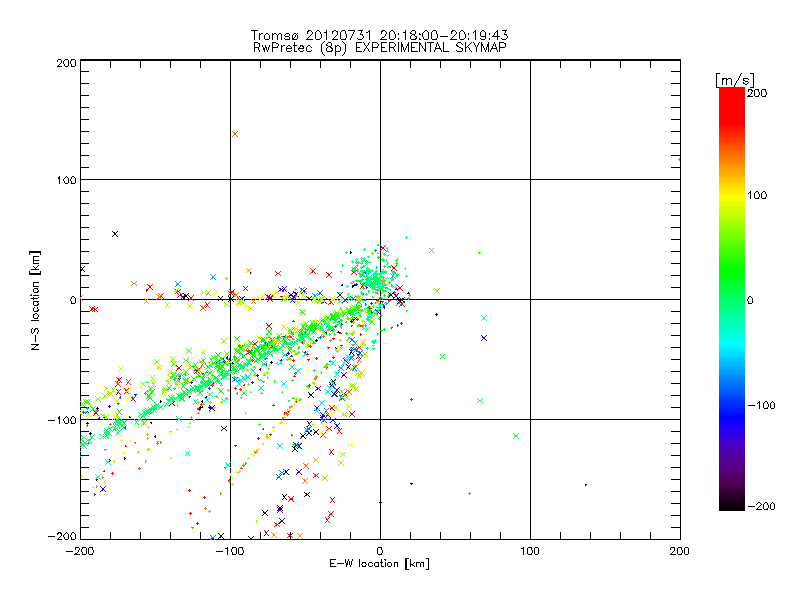This screenshot has height=600, width=800.
Task: Click the y-axis tick label 100
Action: click(x=66, y=181)
